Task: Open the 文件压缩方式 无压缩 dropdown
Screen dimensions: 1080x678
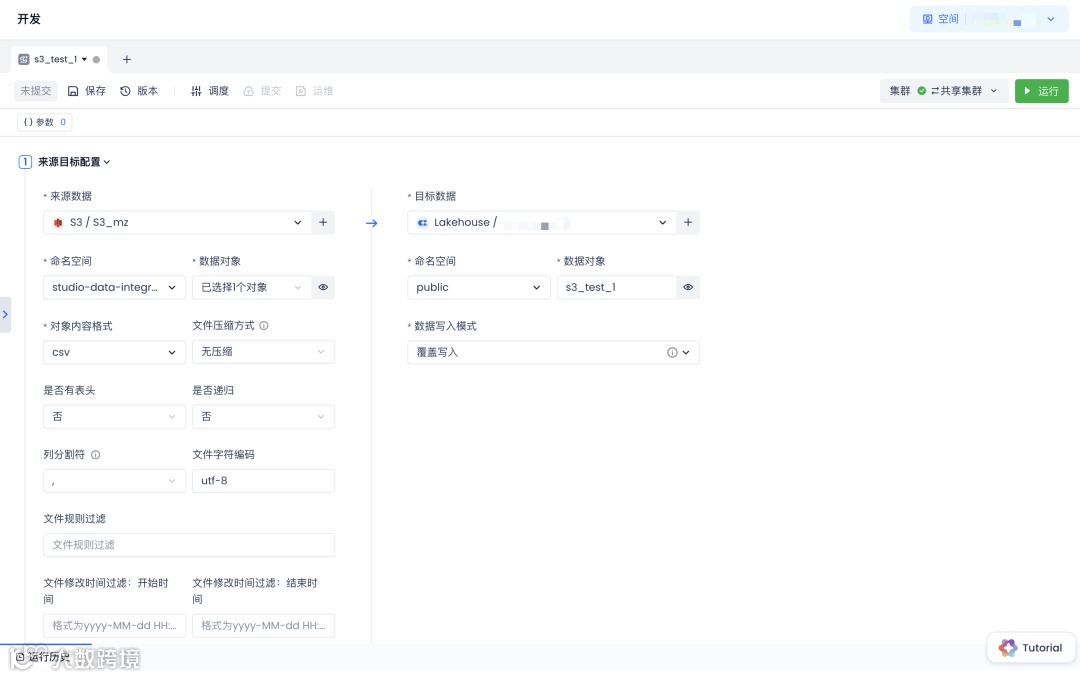Action: tap(263, 352)
